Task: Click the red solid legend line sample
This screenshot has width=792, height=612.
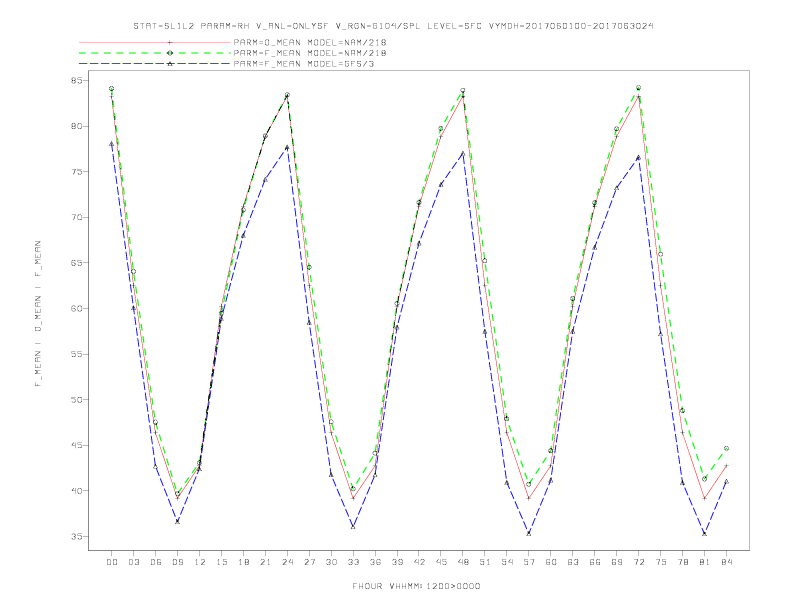Action: point(155,42)
